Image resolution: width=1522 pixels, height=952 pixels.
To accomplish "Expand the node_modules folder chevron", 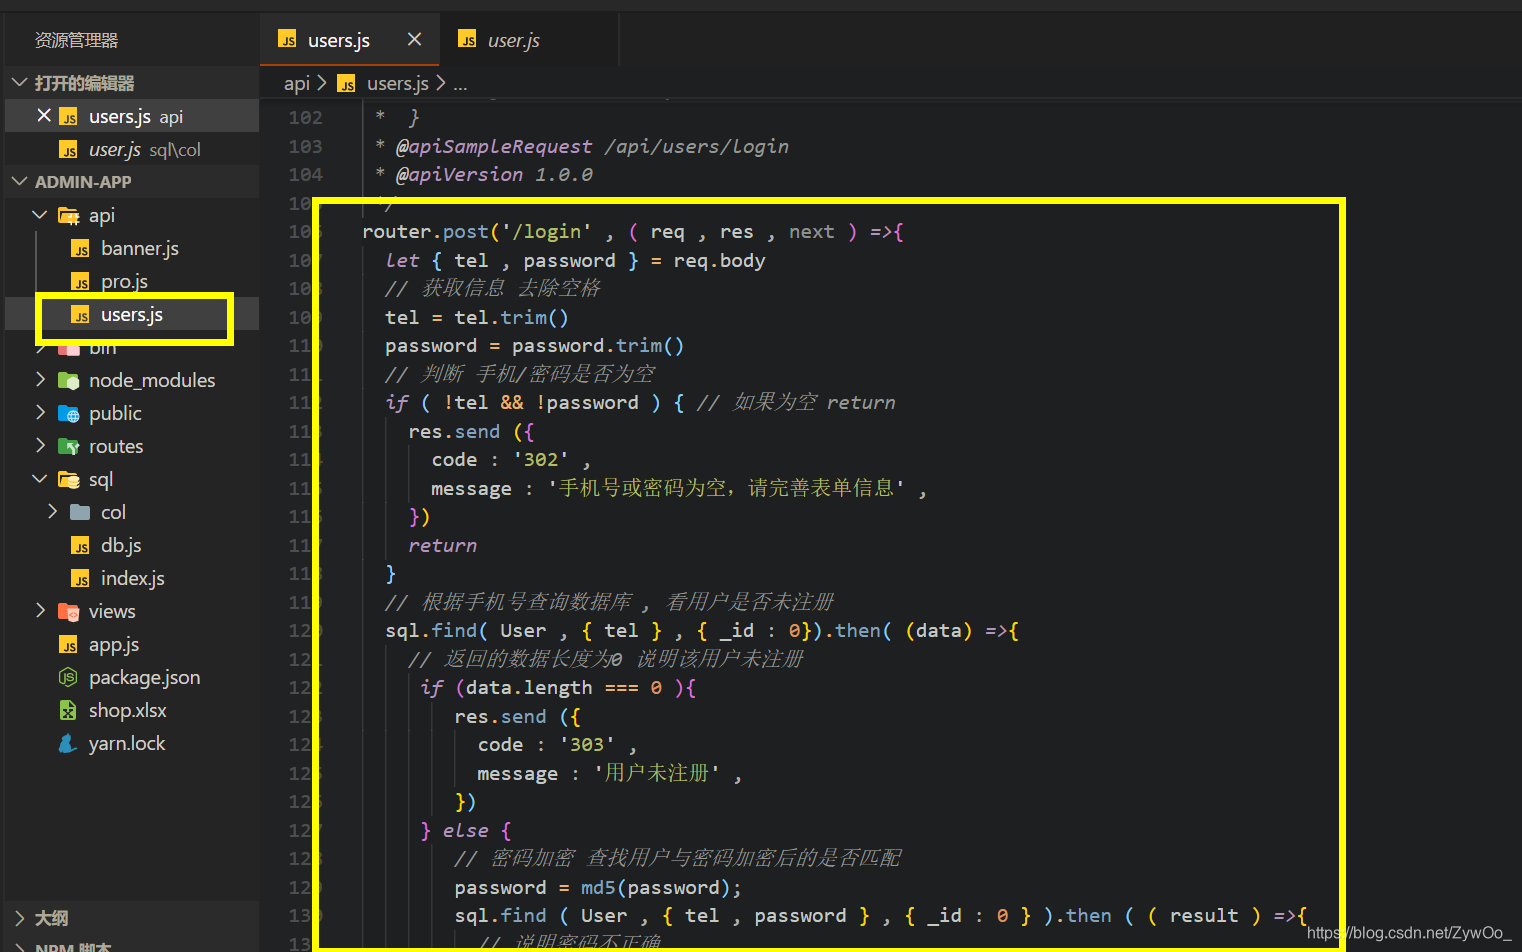I will click(40, 380).
